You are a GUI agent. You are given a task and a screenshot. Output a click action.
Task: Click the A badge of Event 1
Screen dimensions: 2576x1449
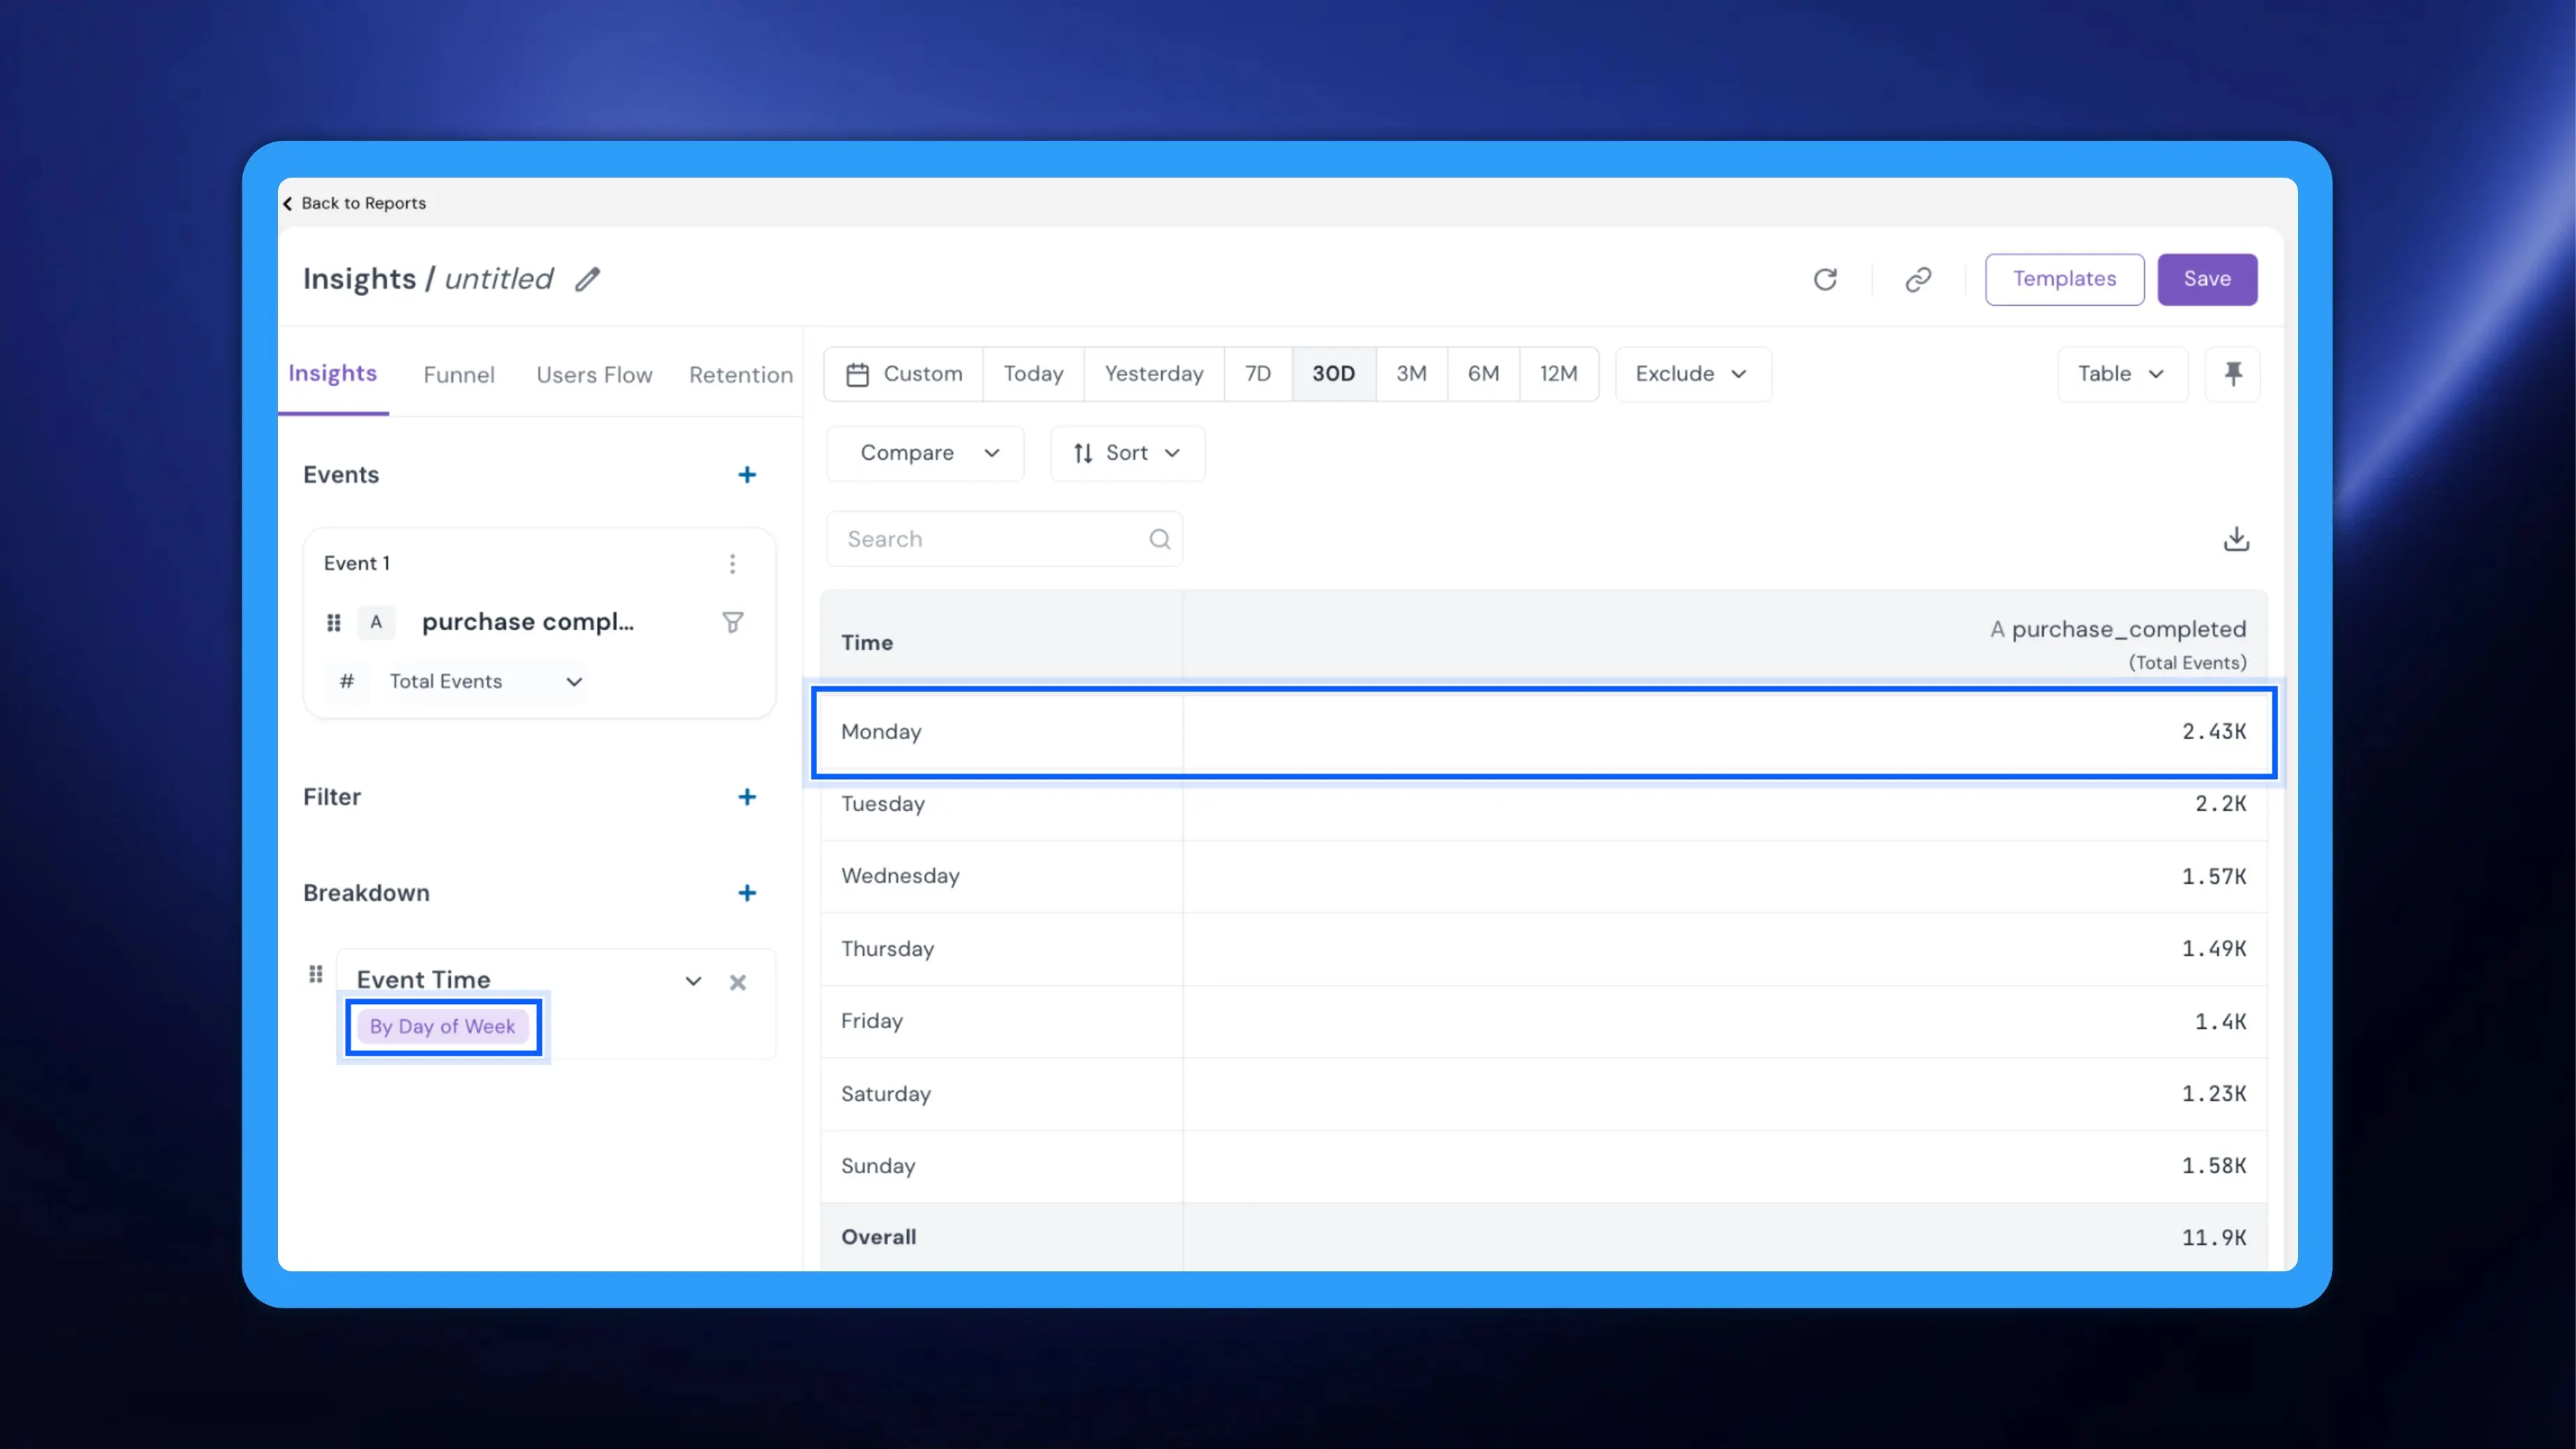[x=376, y=622]
